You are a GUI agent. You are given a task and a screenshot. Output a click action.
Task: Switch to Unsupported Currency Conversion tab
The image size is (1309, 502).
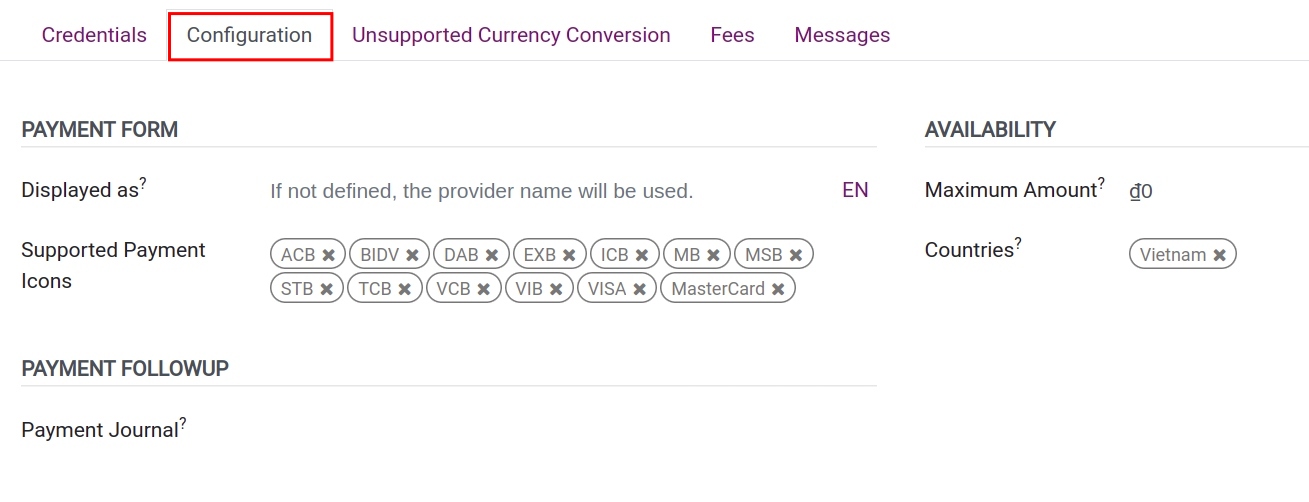click(511, 35)
